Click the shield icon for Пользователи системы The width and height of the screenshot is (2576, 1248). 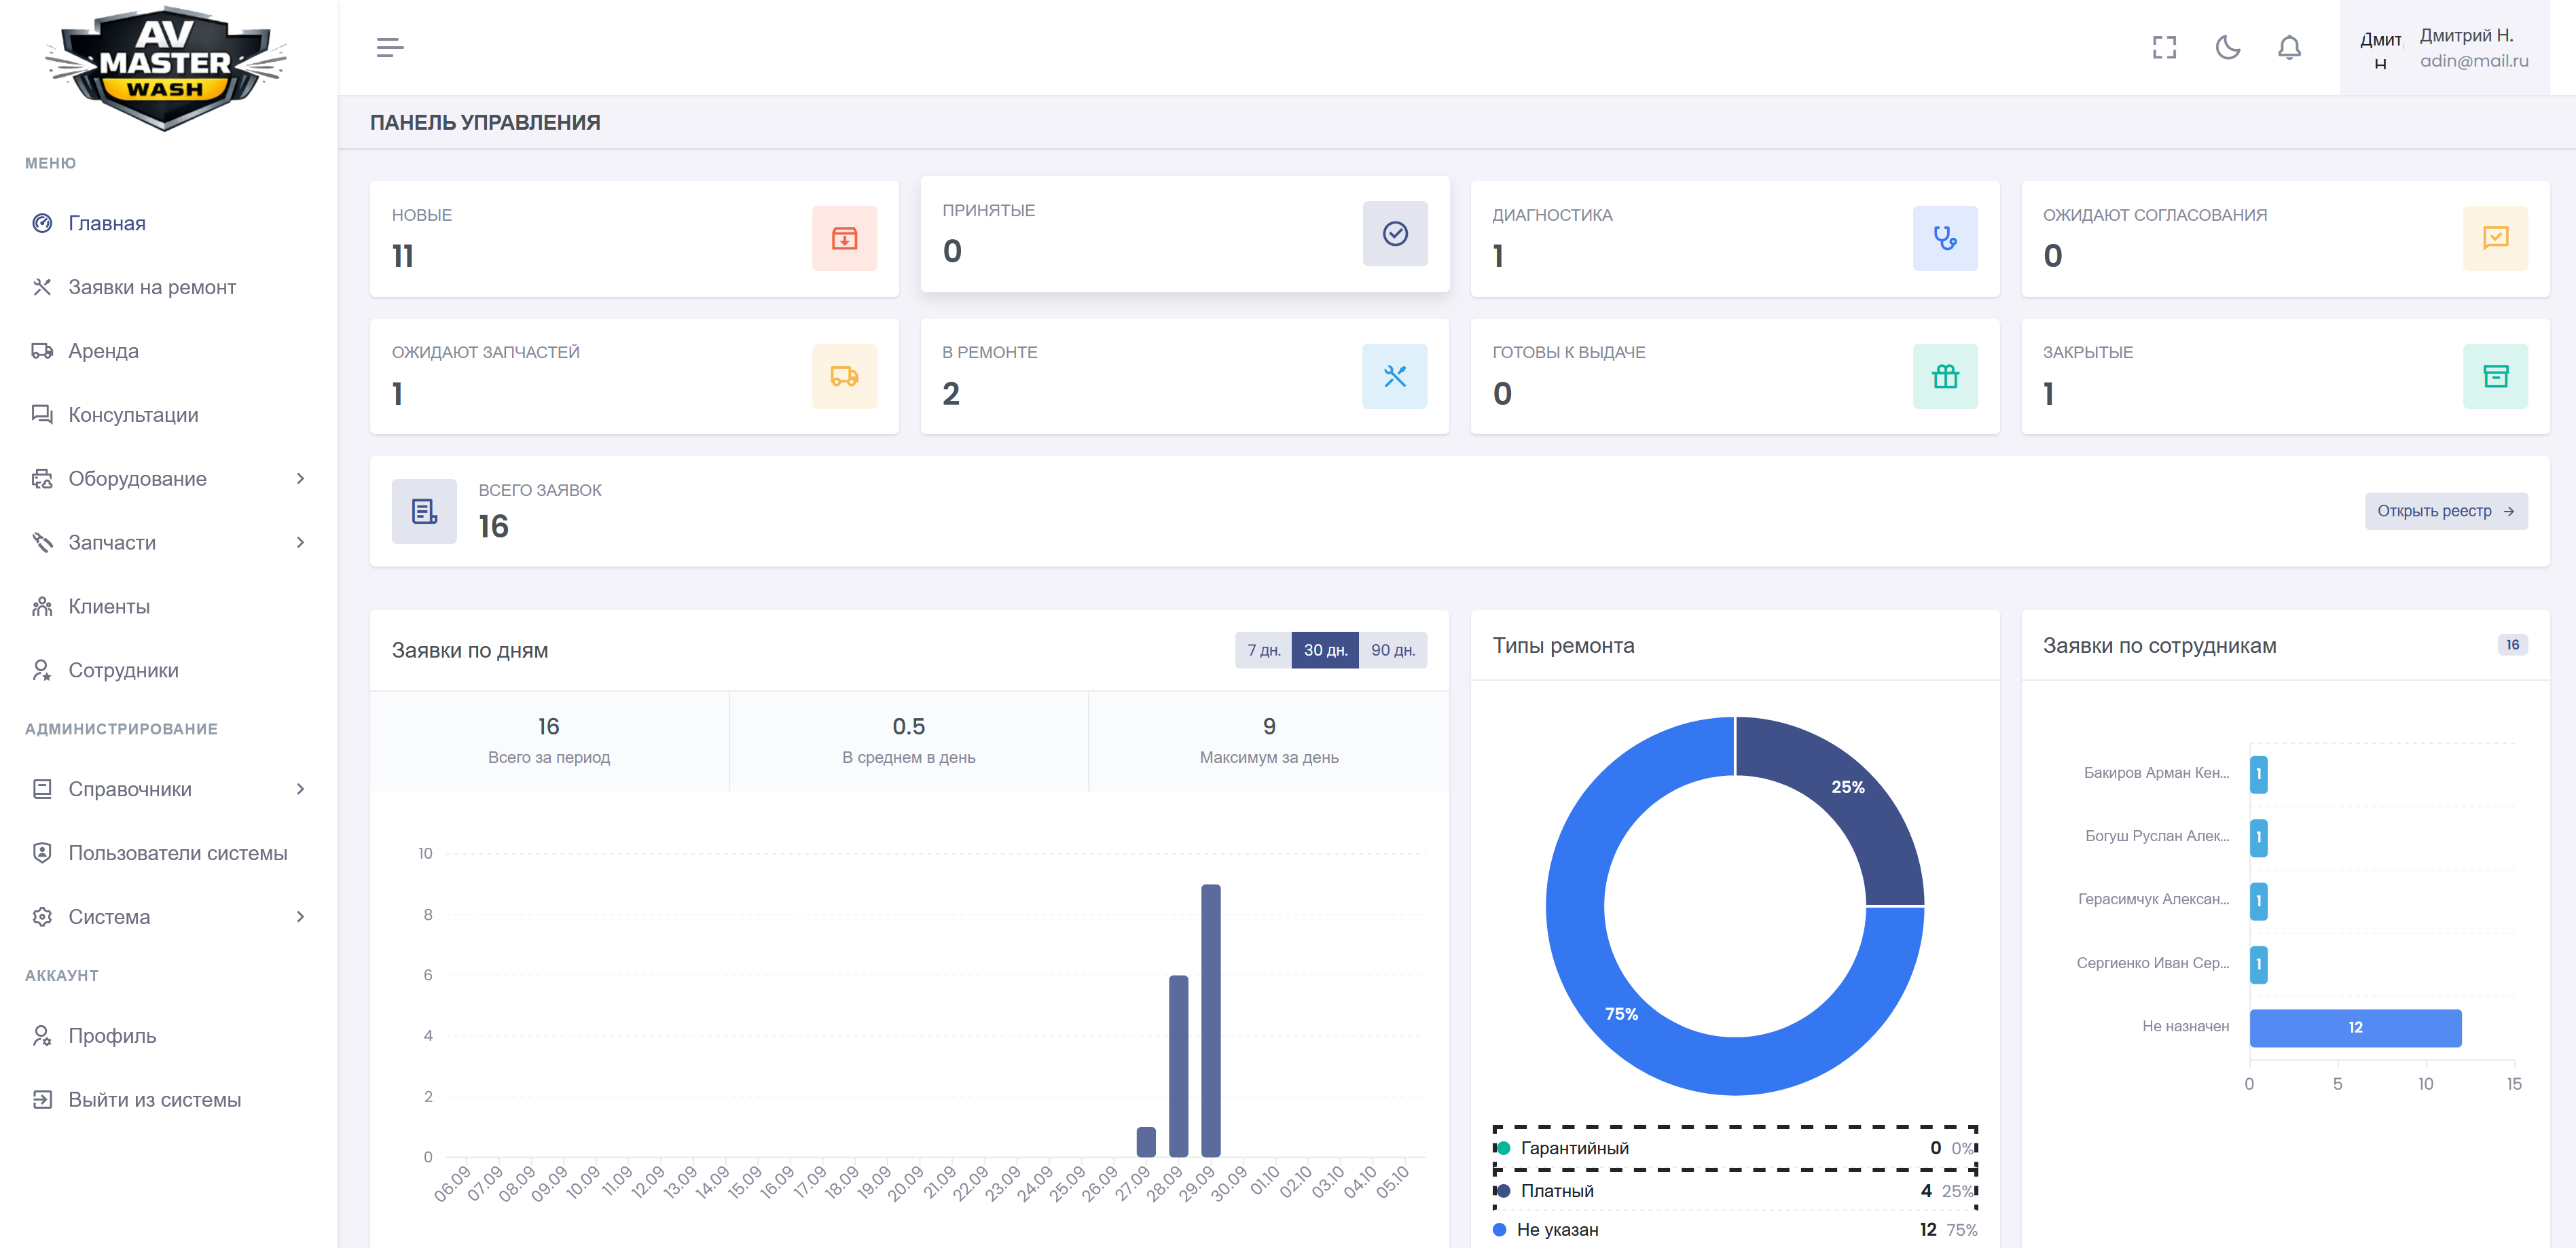point(42,853)
